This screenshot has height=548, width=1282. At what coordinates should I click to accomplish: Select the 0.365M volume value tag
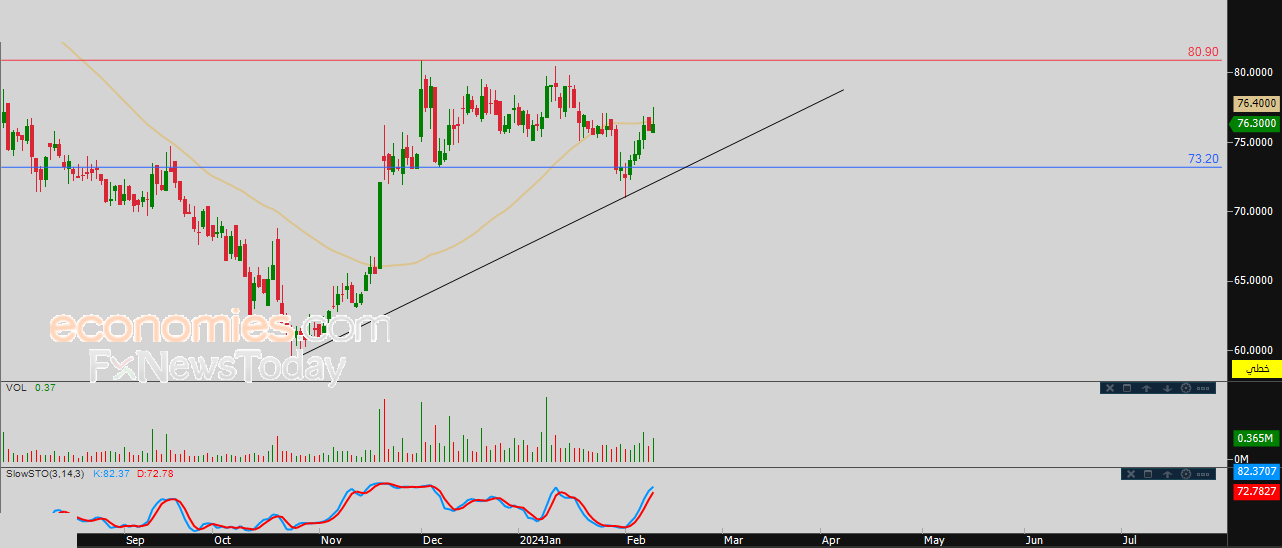coord(1256,438)
